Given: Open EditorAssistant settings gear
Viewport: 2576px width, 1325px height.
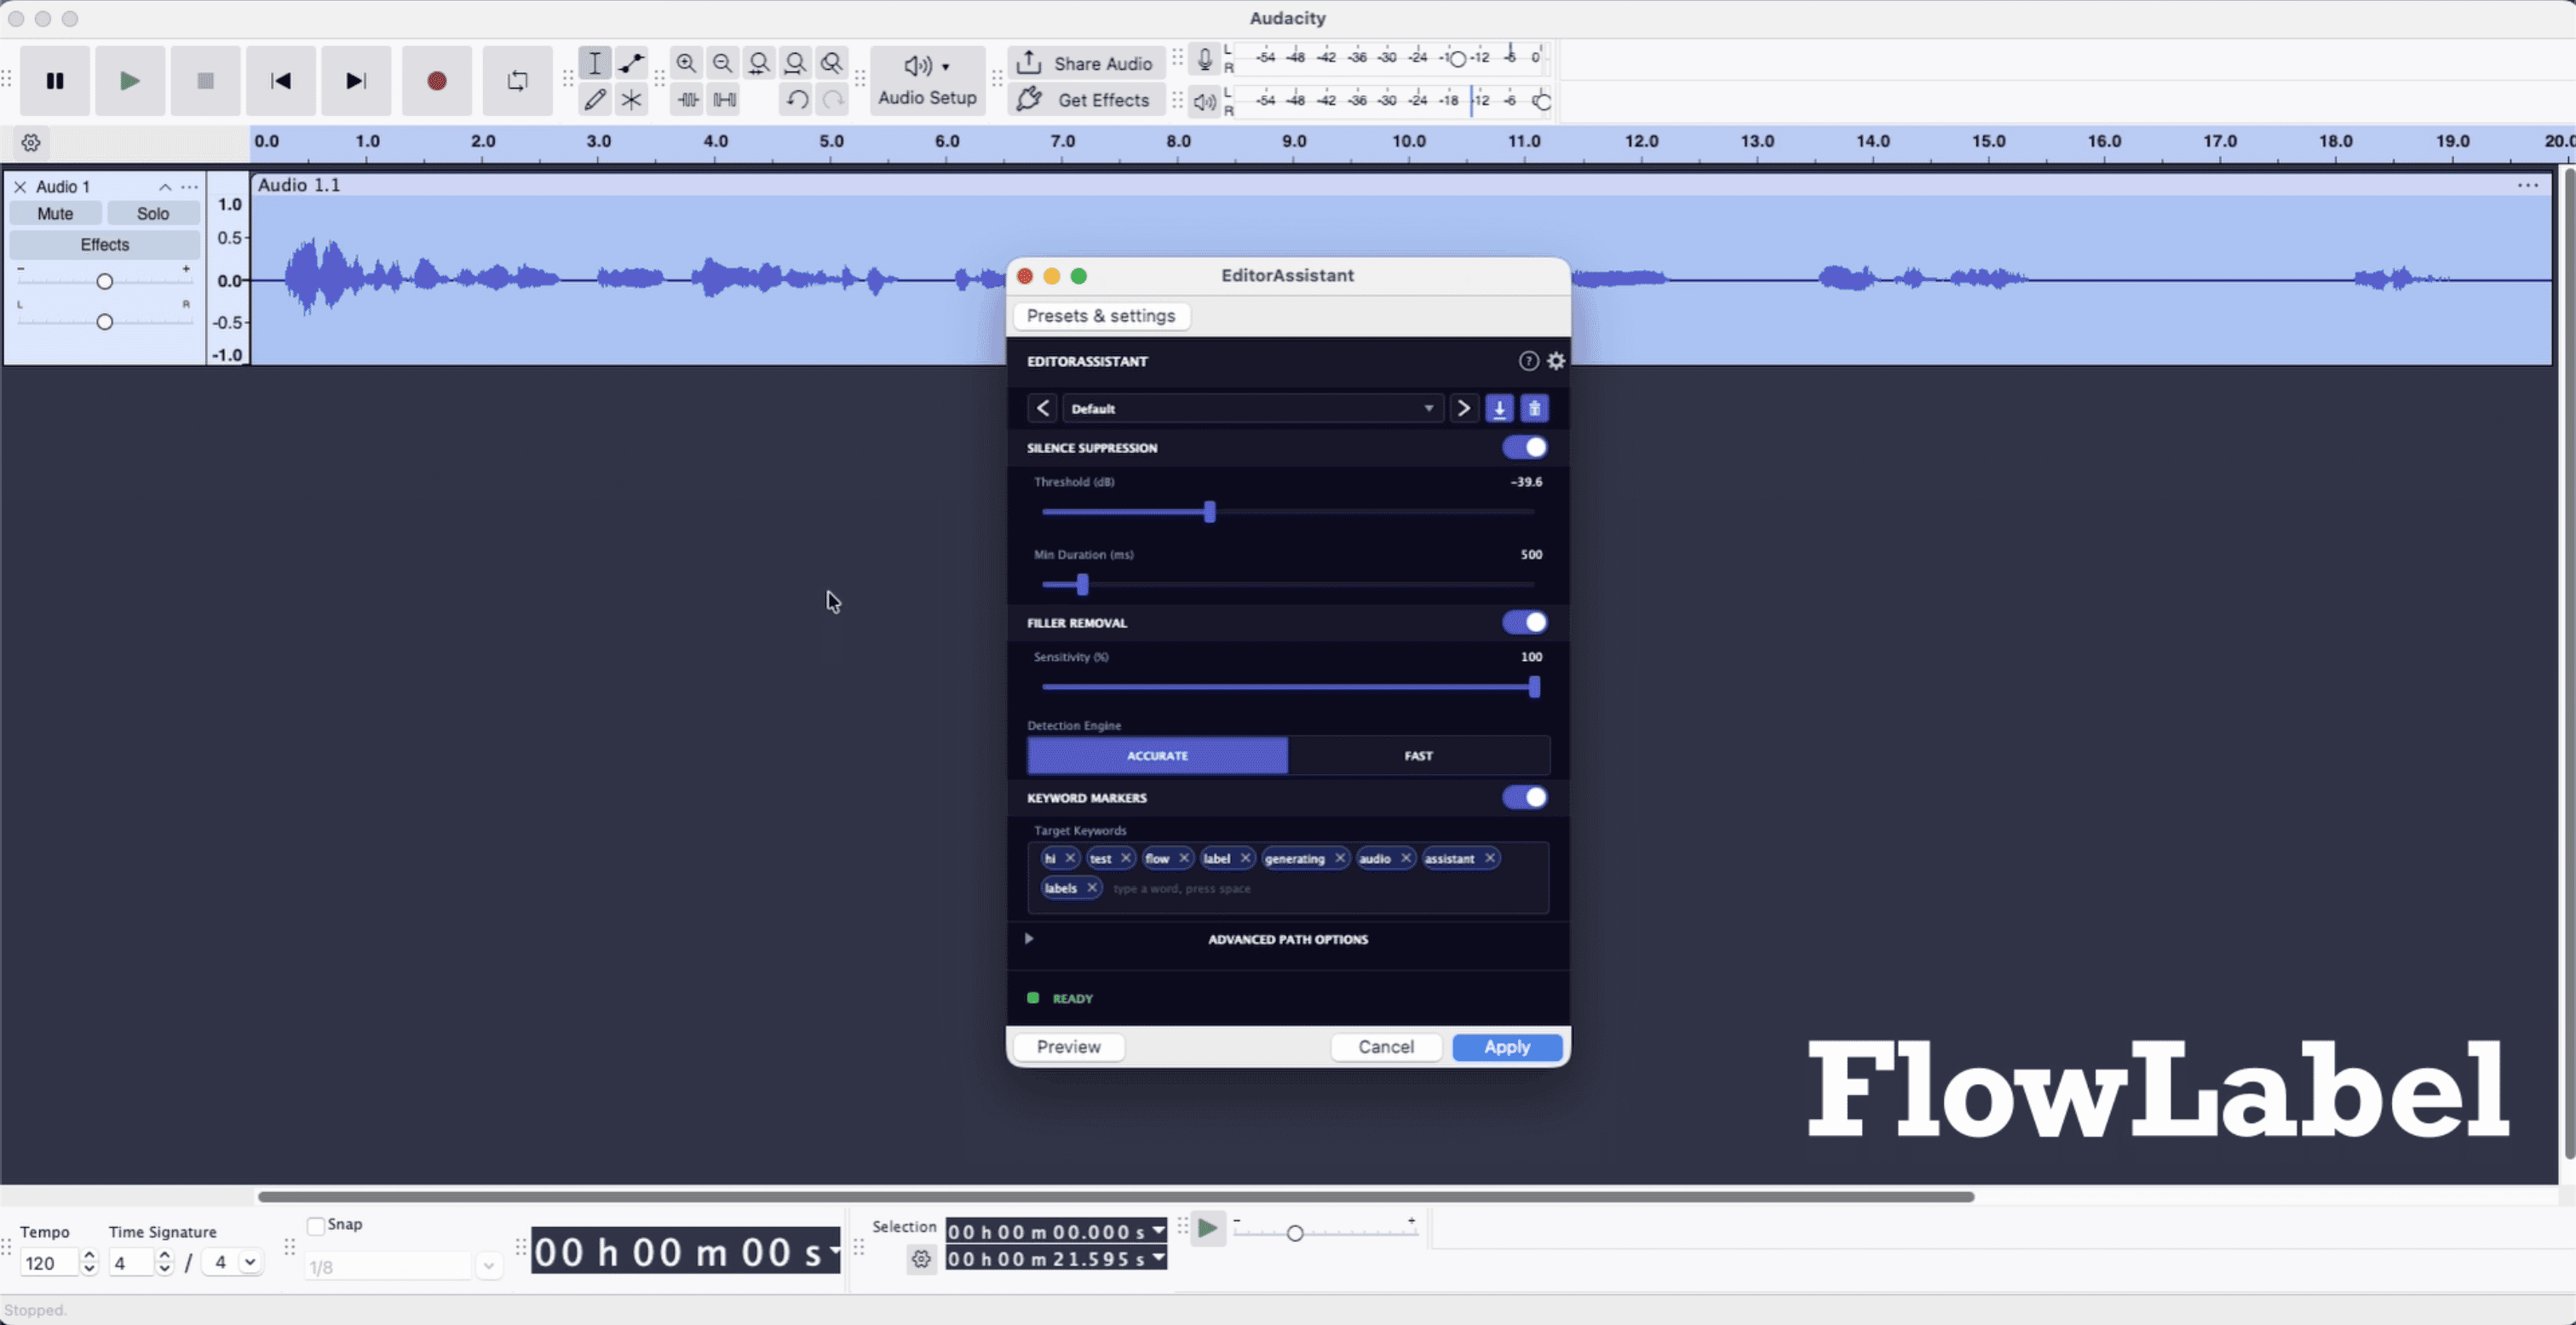Looking at the screenshot, I should 1556,361.
